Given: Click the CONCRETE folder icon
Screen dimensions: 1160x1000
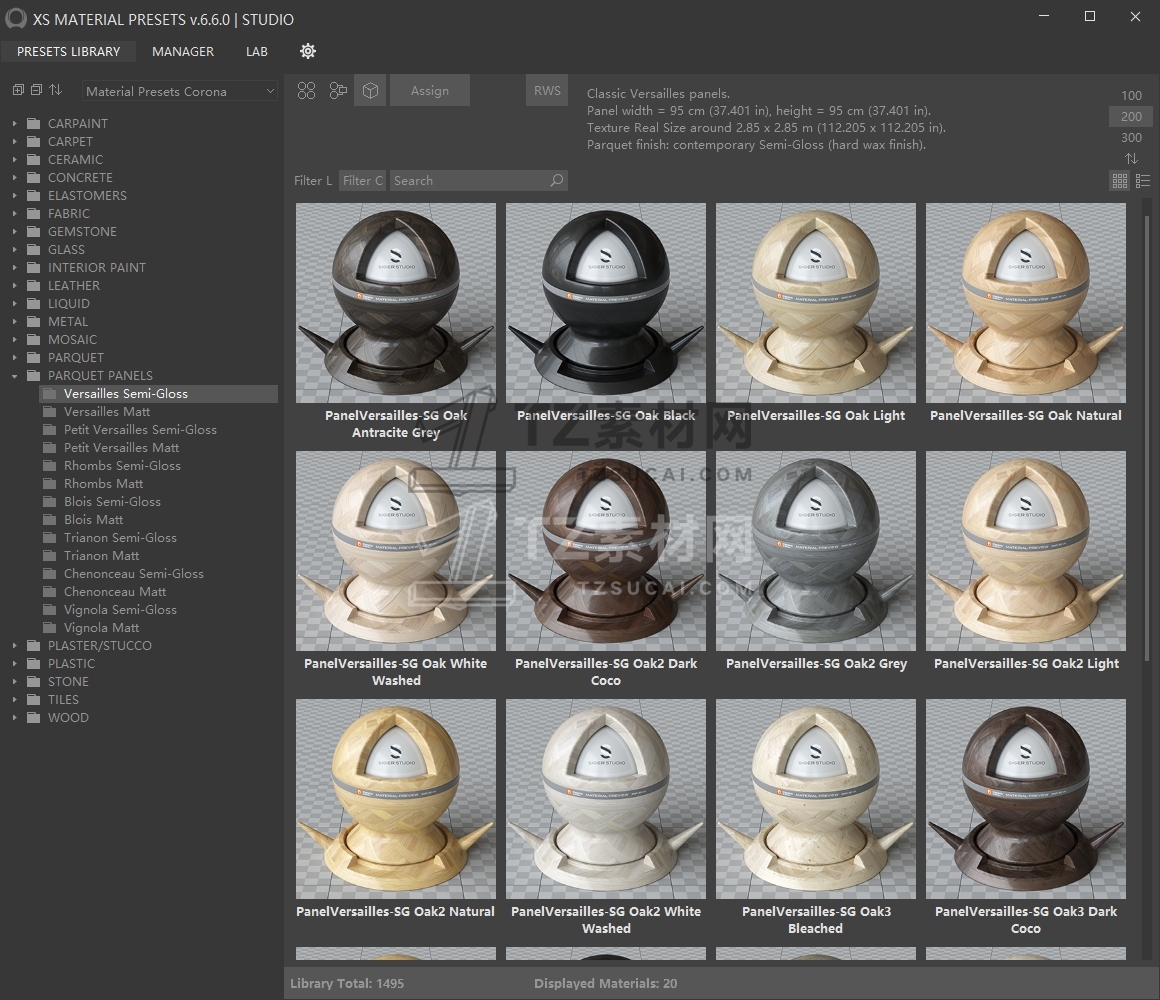Looking at the screenshot, I should pos(33,178).
